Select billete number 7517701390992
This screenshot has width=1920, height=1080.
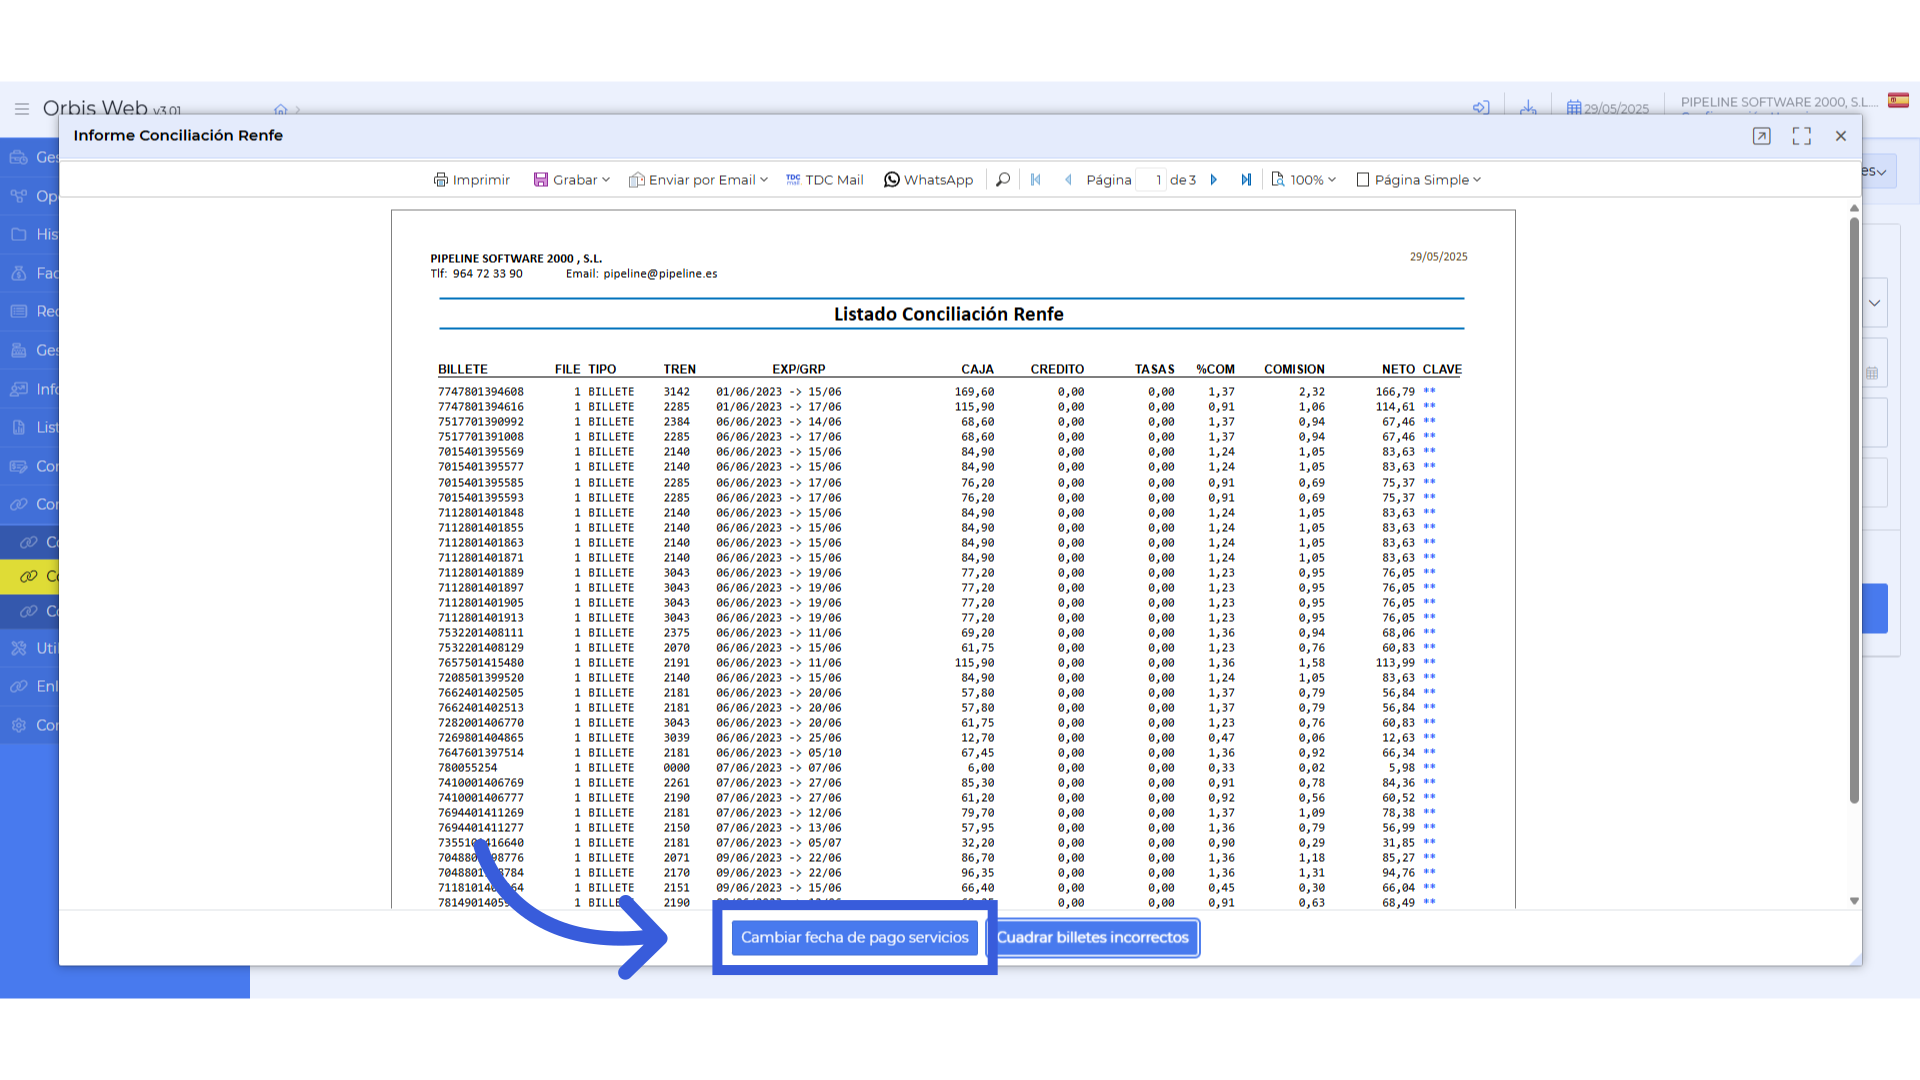(481, 422)
